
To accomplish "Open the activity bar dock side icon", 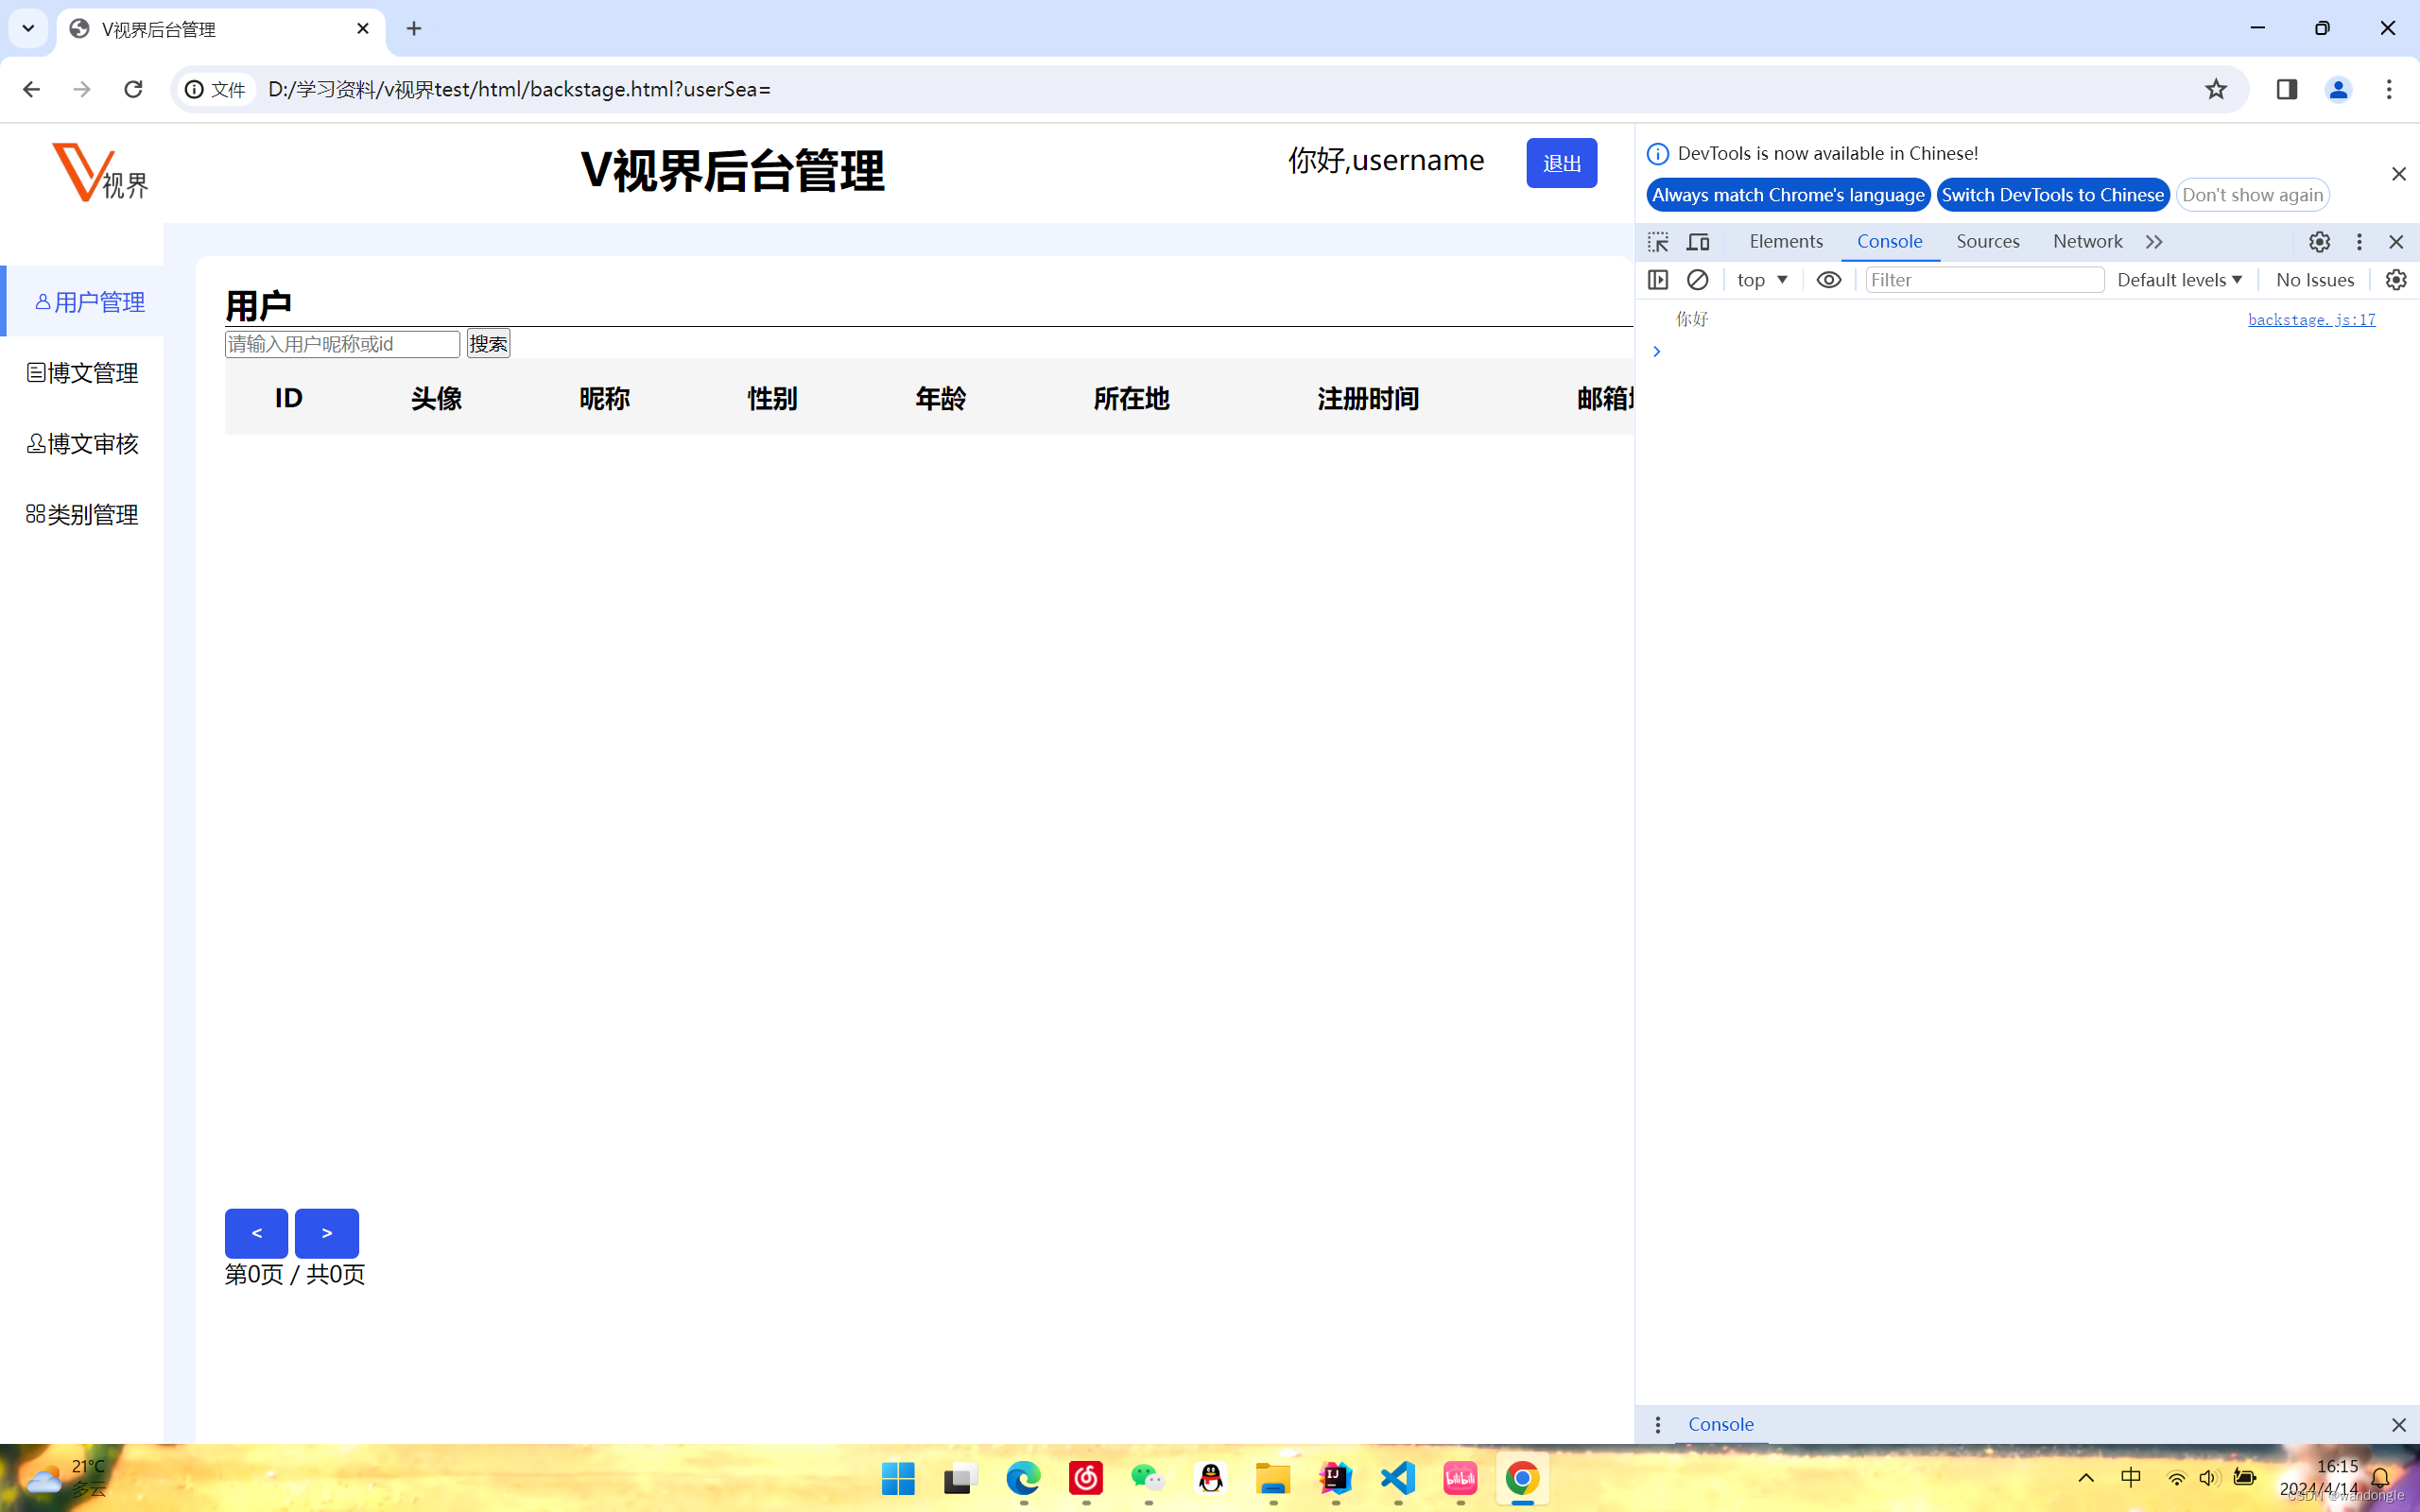I will click(1657, 280).
